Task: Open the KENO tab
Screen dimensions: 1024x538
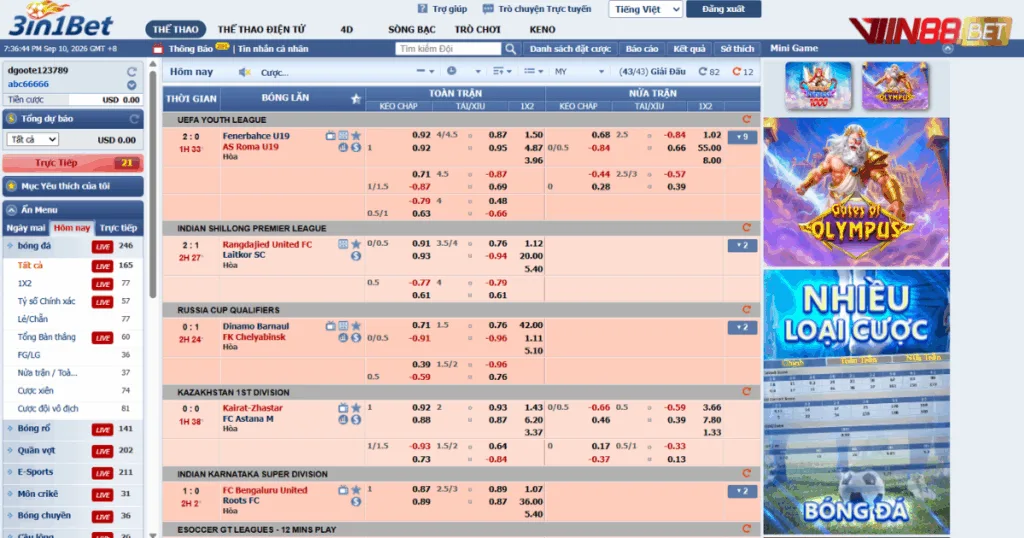Action: coord(542,29)
